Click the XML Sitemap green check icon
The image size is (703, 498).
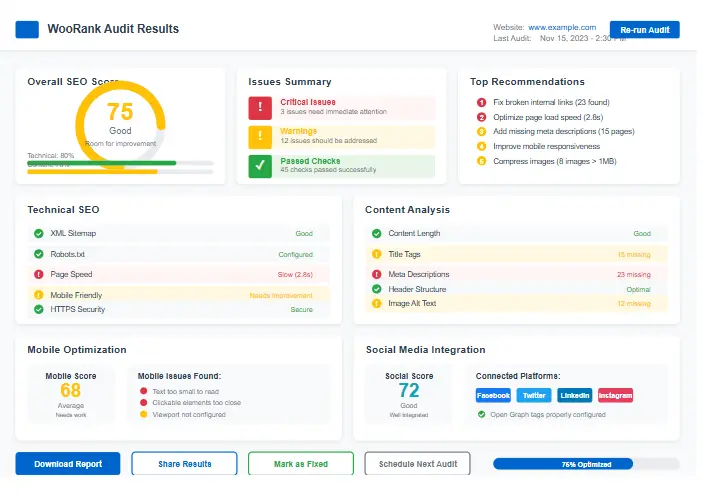point(39,233)
